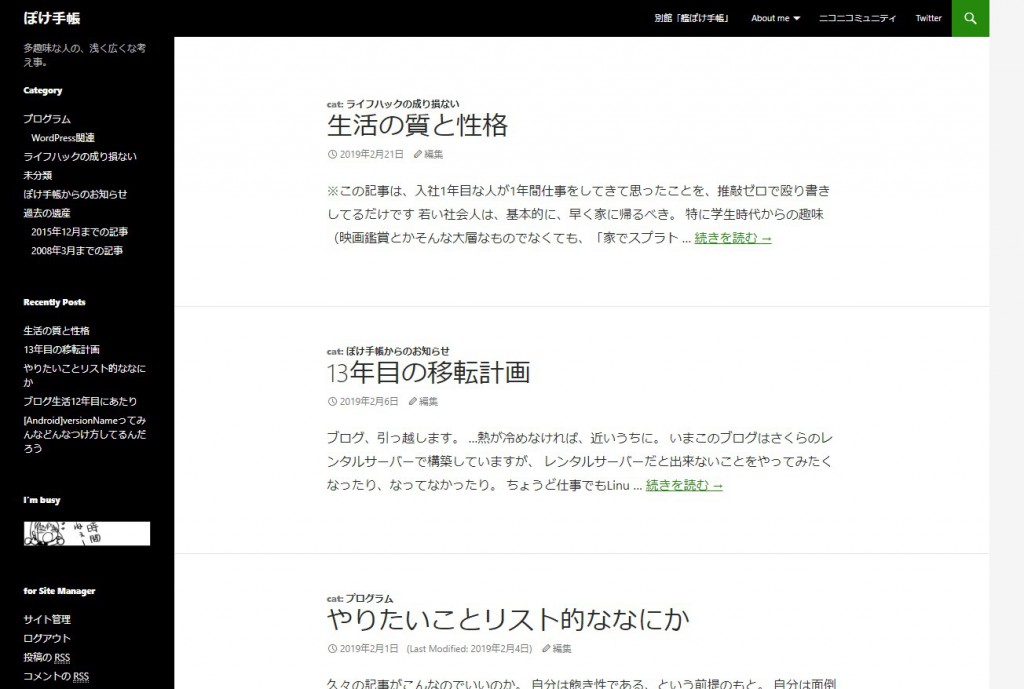Open 投稿の RSS feed link

click(47, 658)
